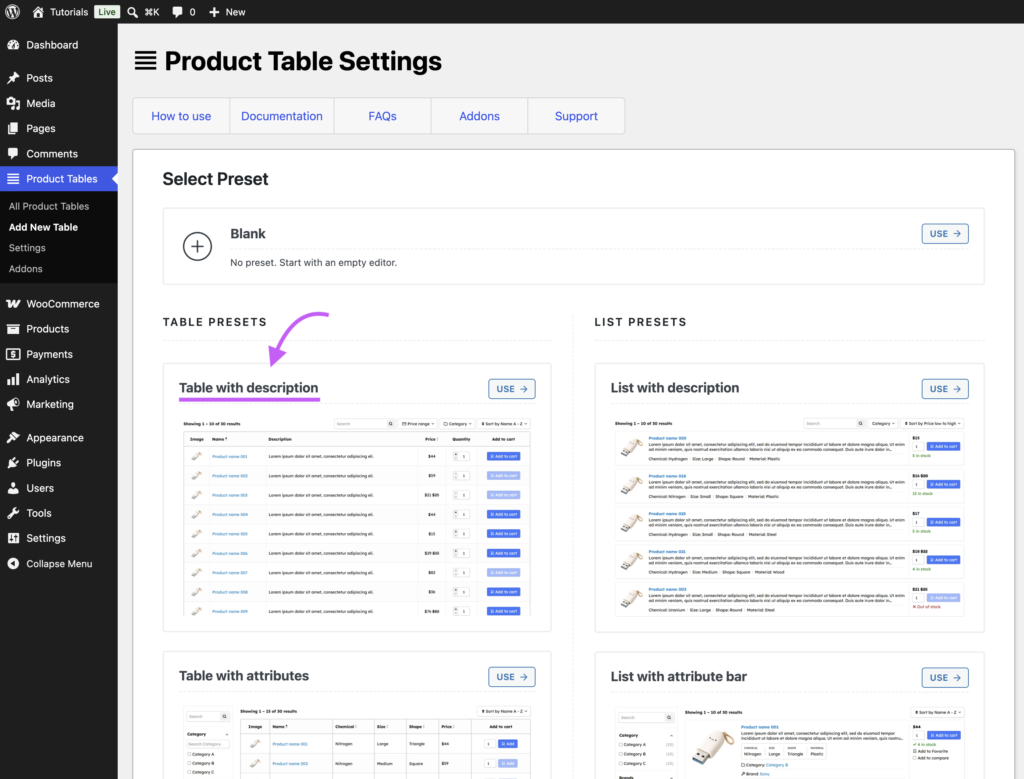The image size is (1024, 779).
Task: Click the Posts pin icon
Action: tap(13, 78)
